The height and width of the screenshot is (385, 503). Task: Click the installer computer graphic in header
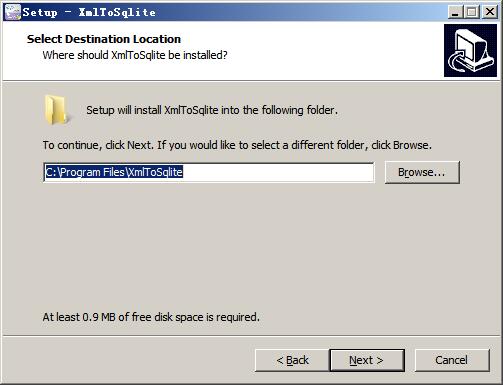tap(470, 51)
